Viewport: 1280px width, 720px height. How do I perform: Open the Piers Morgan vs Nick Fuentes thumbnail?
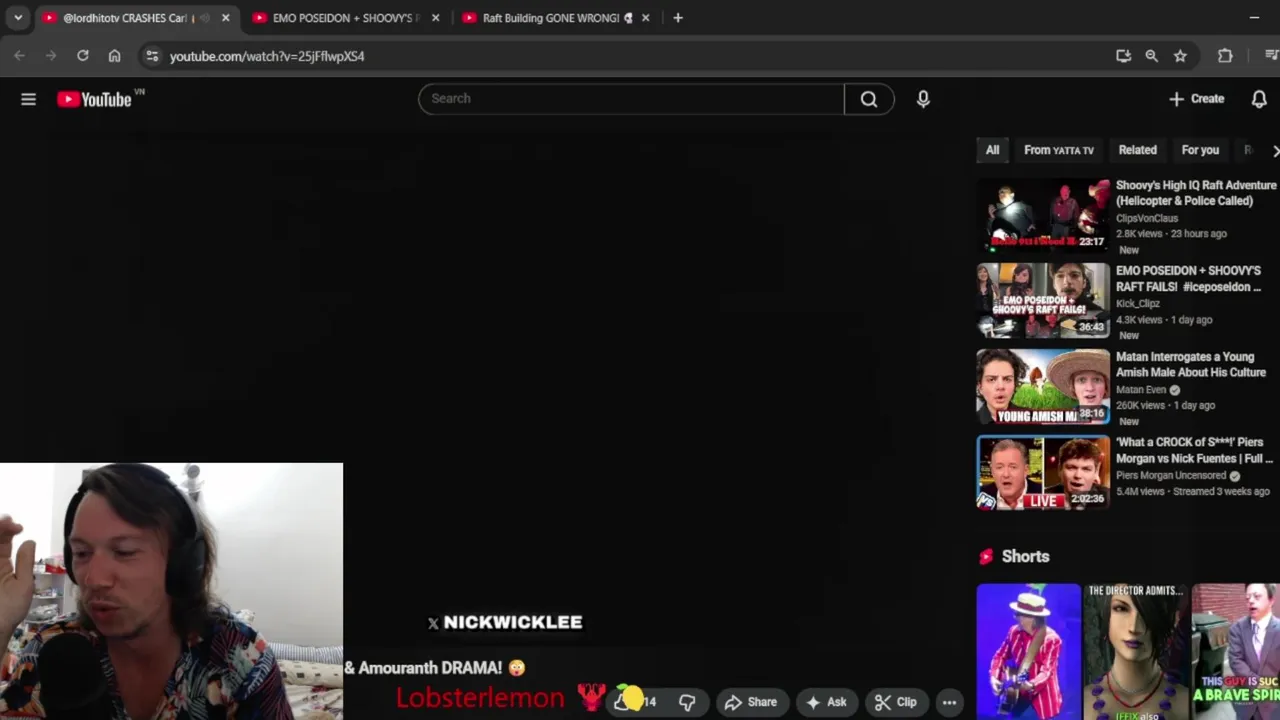[1043, 472]
